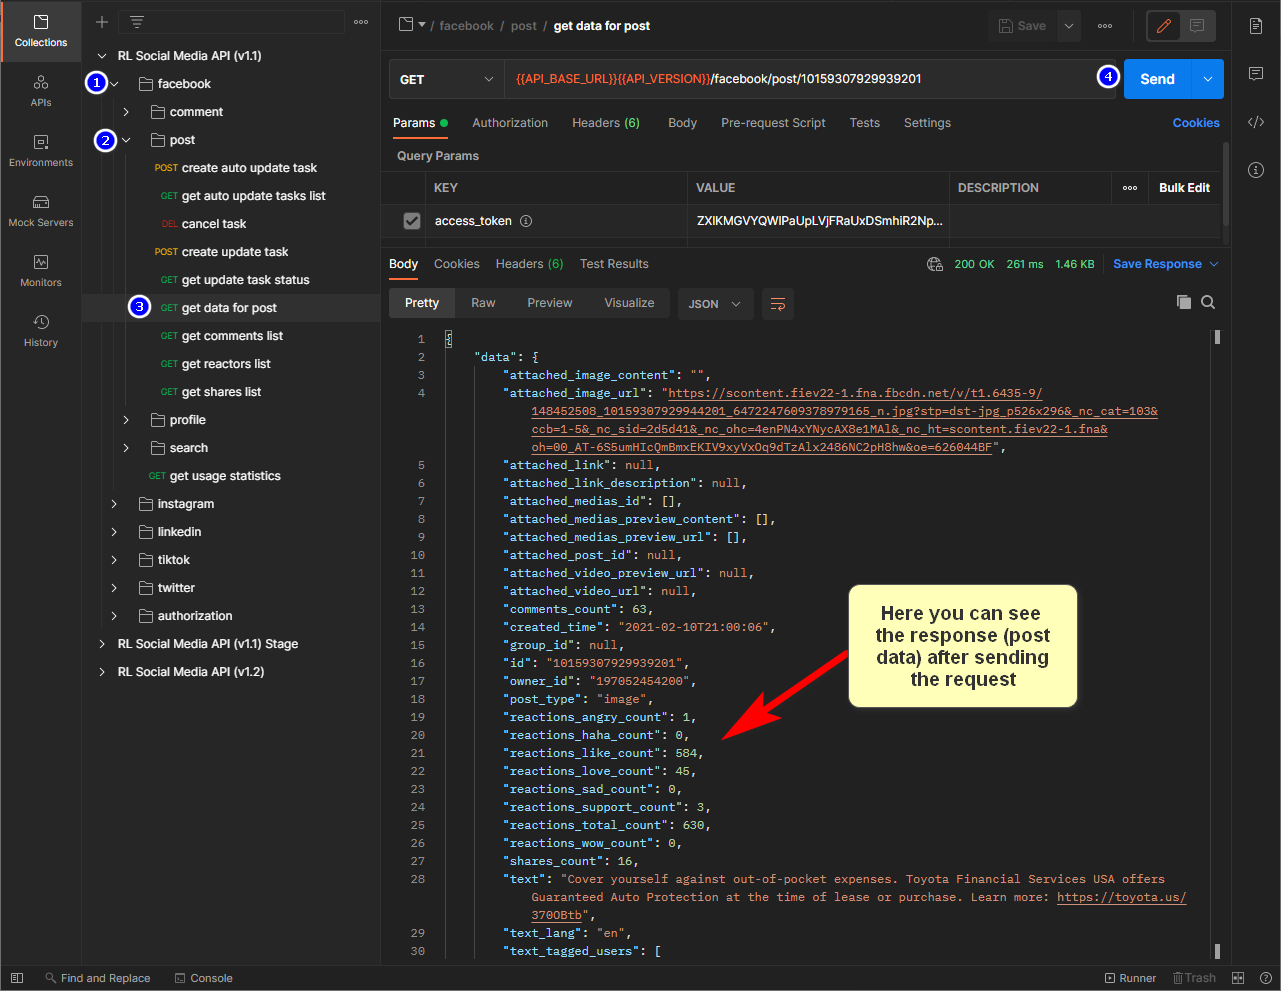The height and width of the screenshot is (991, 1281).
Task: Open the Runner from the status bar
Action: click(x=1131, y=977)
